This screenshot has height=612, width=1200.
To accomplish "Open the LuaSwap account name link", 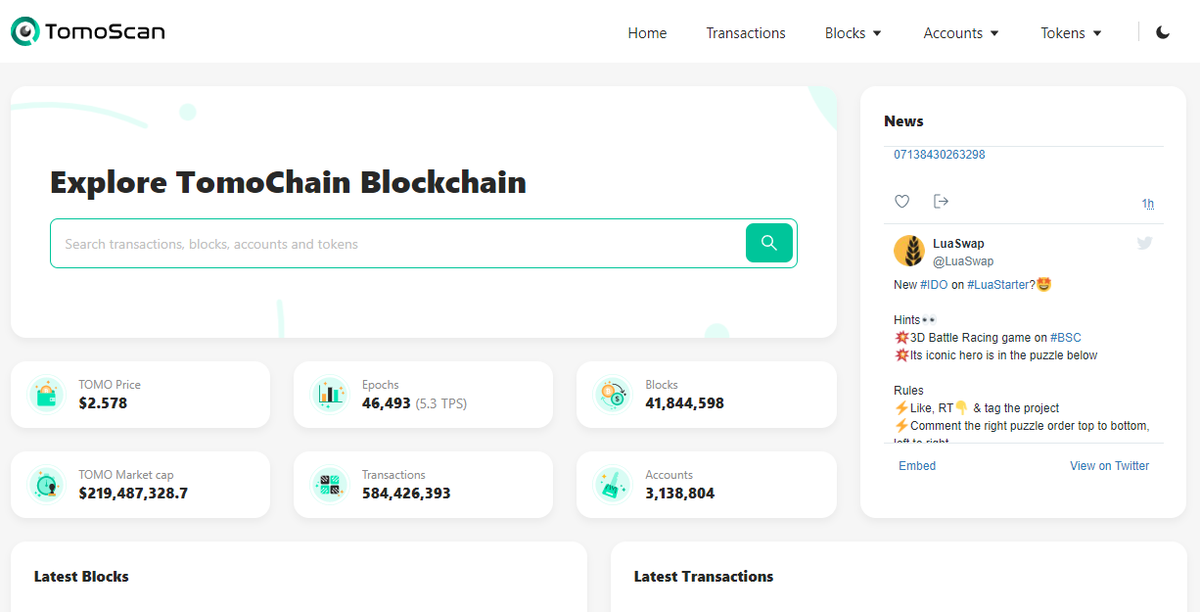I will click(x=959, y=244).
